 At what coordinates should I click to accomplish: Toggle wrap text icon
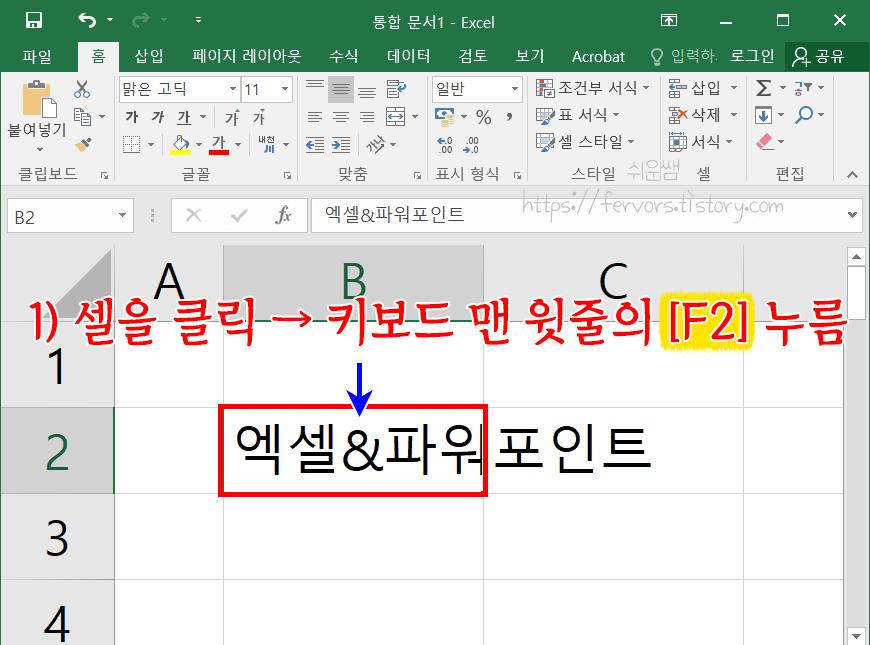click(x=396, y=89)
